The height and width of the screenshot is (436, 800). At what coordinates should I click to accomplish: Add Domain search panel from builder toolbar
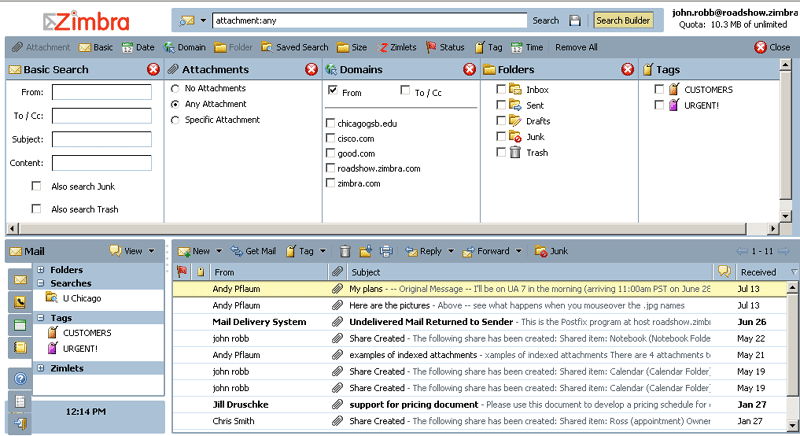tap(184, 47)
